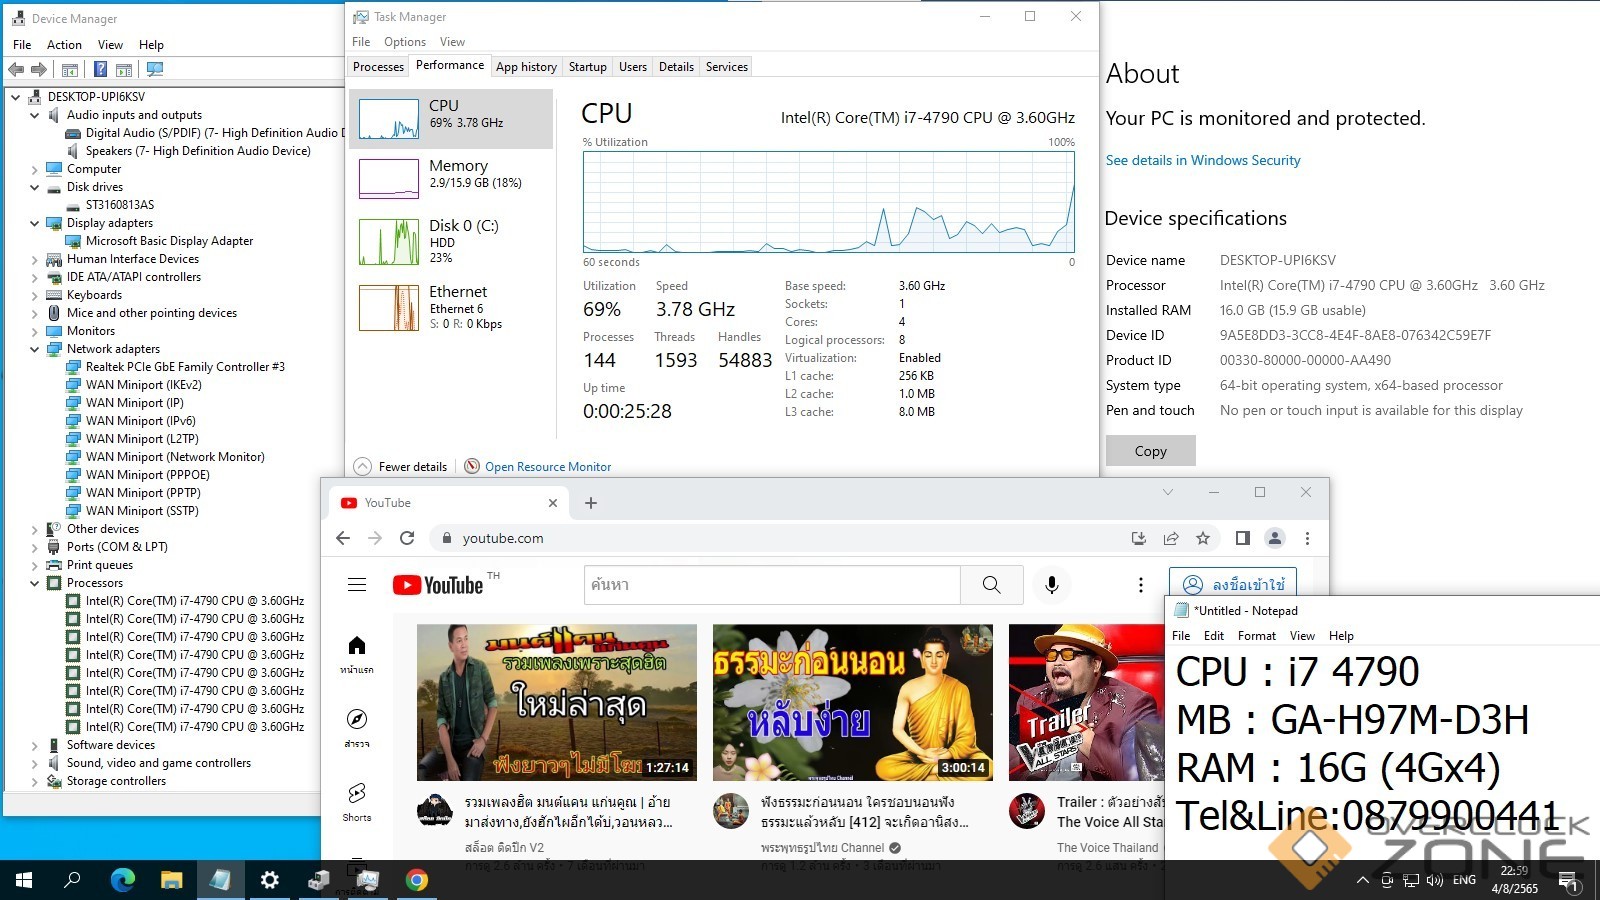The width and height of the screenshot is (1600, 900).
Task: Click the scan for hardware changes monitor icon
Action: click(x=154, y=69)
